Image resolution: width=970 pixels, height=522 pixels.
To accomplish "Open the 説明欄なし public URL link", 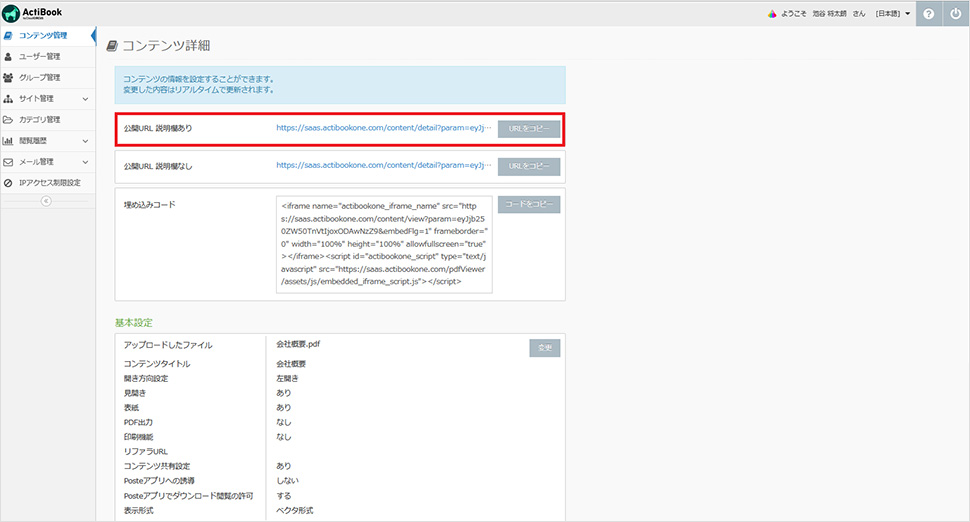I will 384,165.
